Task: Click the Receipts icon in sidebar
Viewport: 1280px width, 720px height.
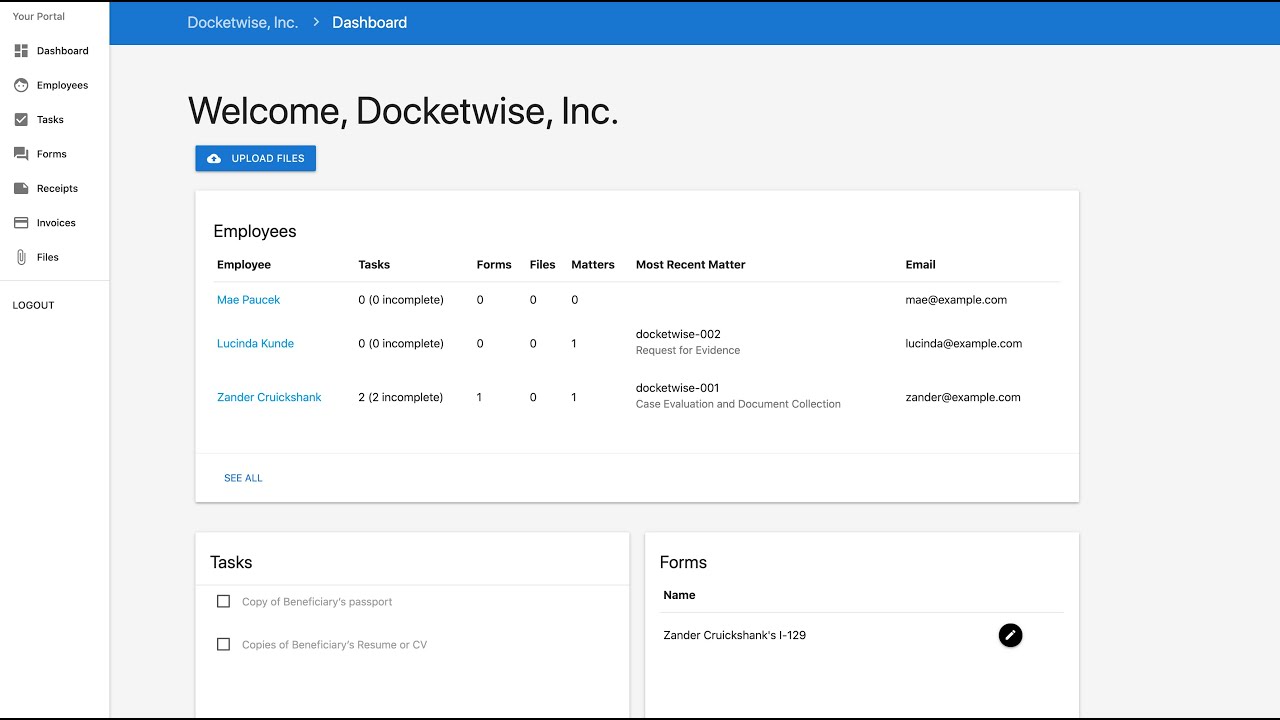Action: pos(21,188)
